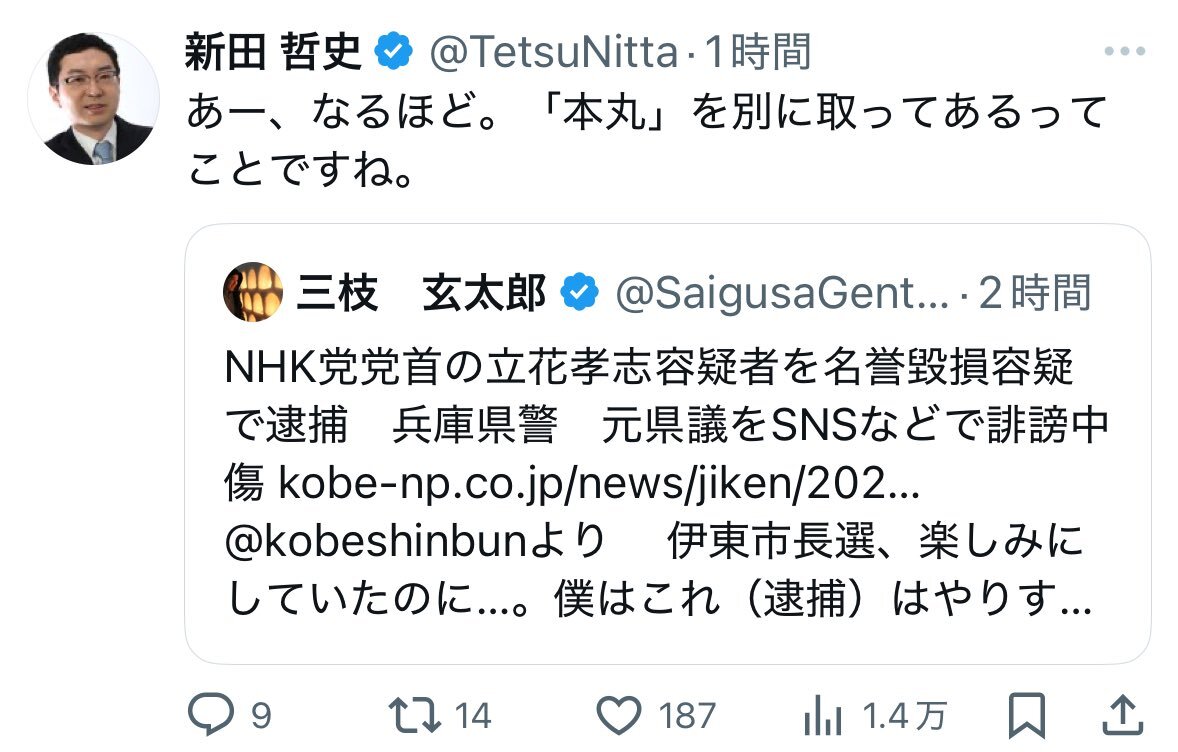Screen dimensions: 1178x752
Task: Click the 1時間 timestamp
Action: coord(757,52)
